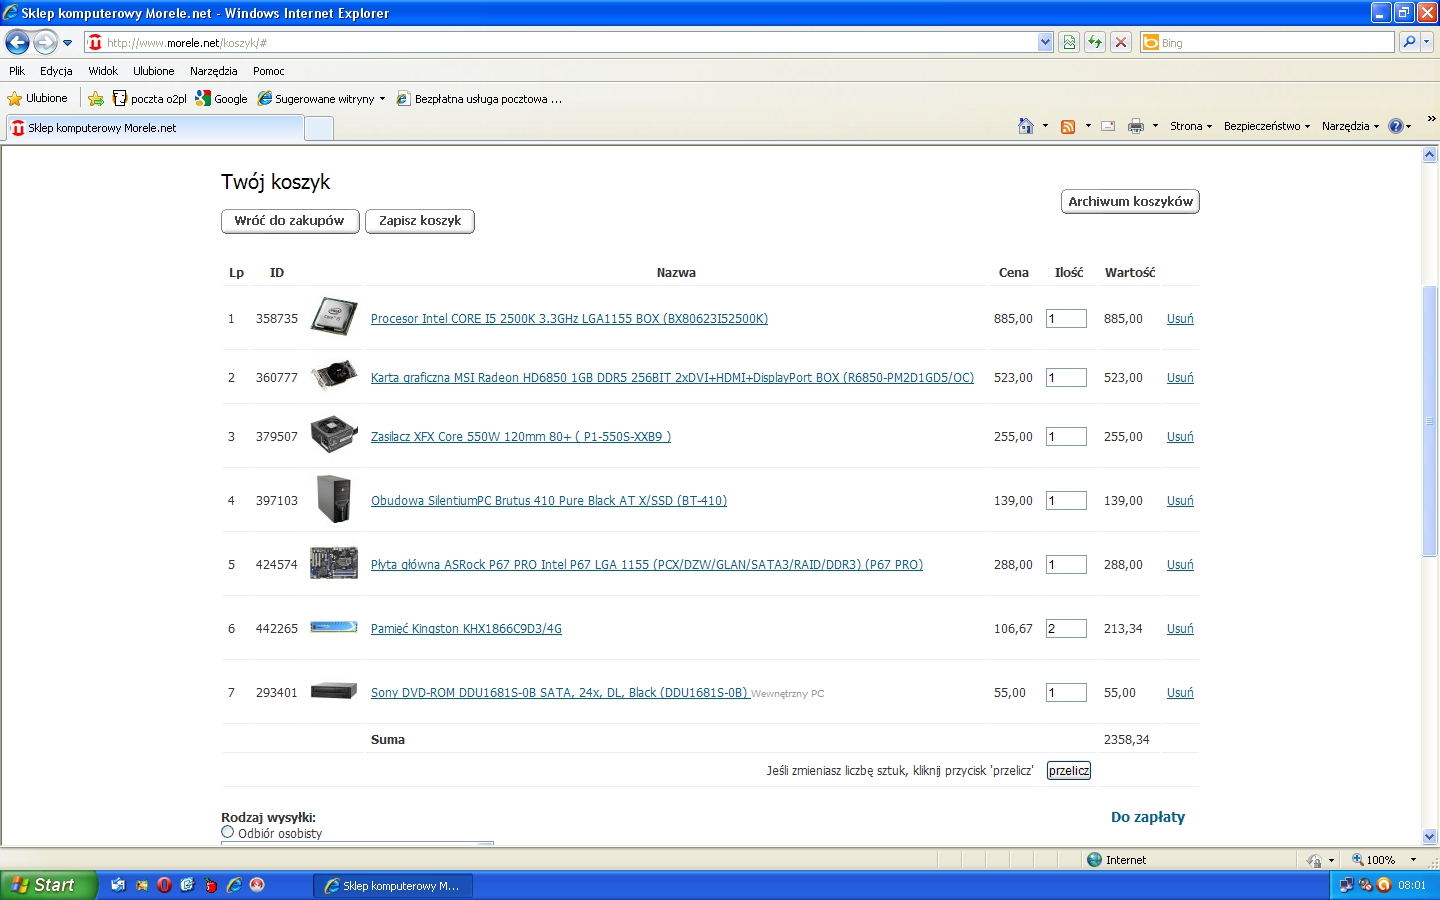Screen dimensions: 1440x900
Task: Click the RSS feeds icon
Action: [x=1068, y=126]
